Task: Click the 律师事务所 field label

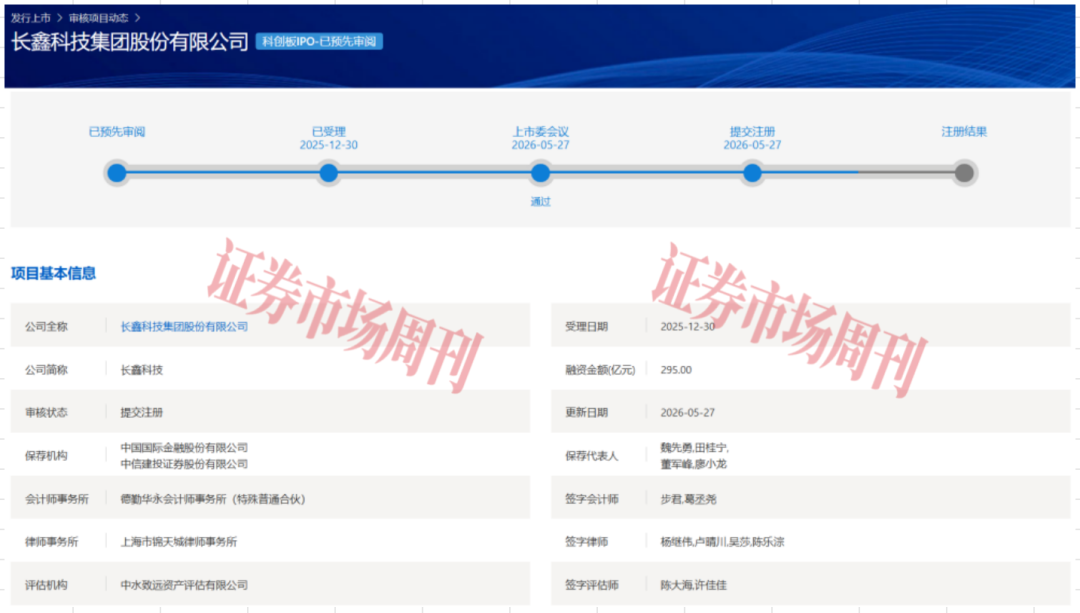Action: tap(52, 542)
